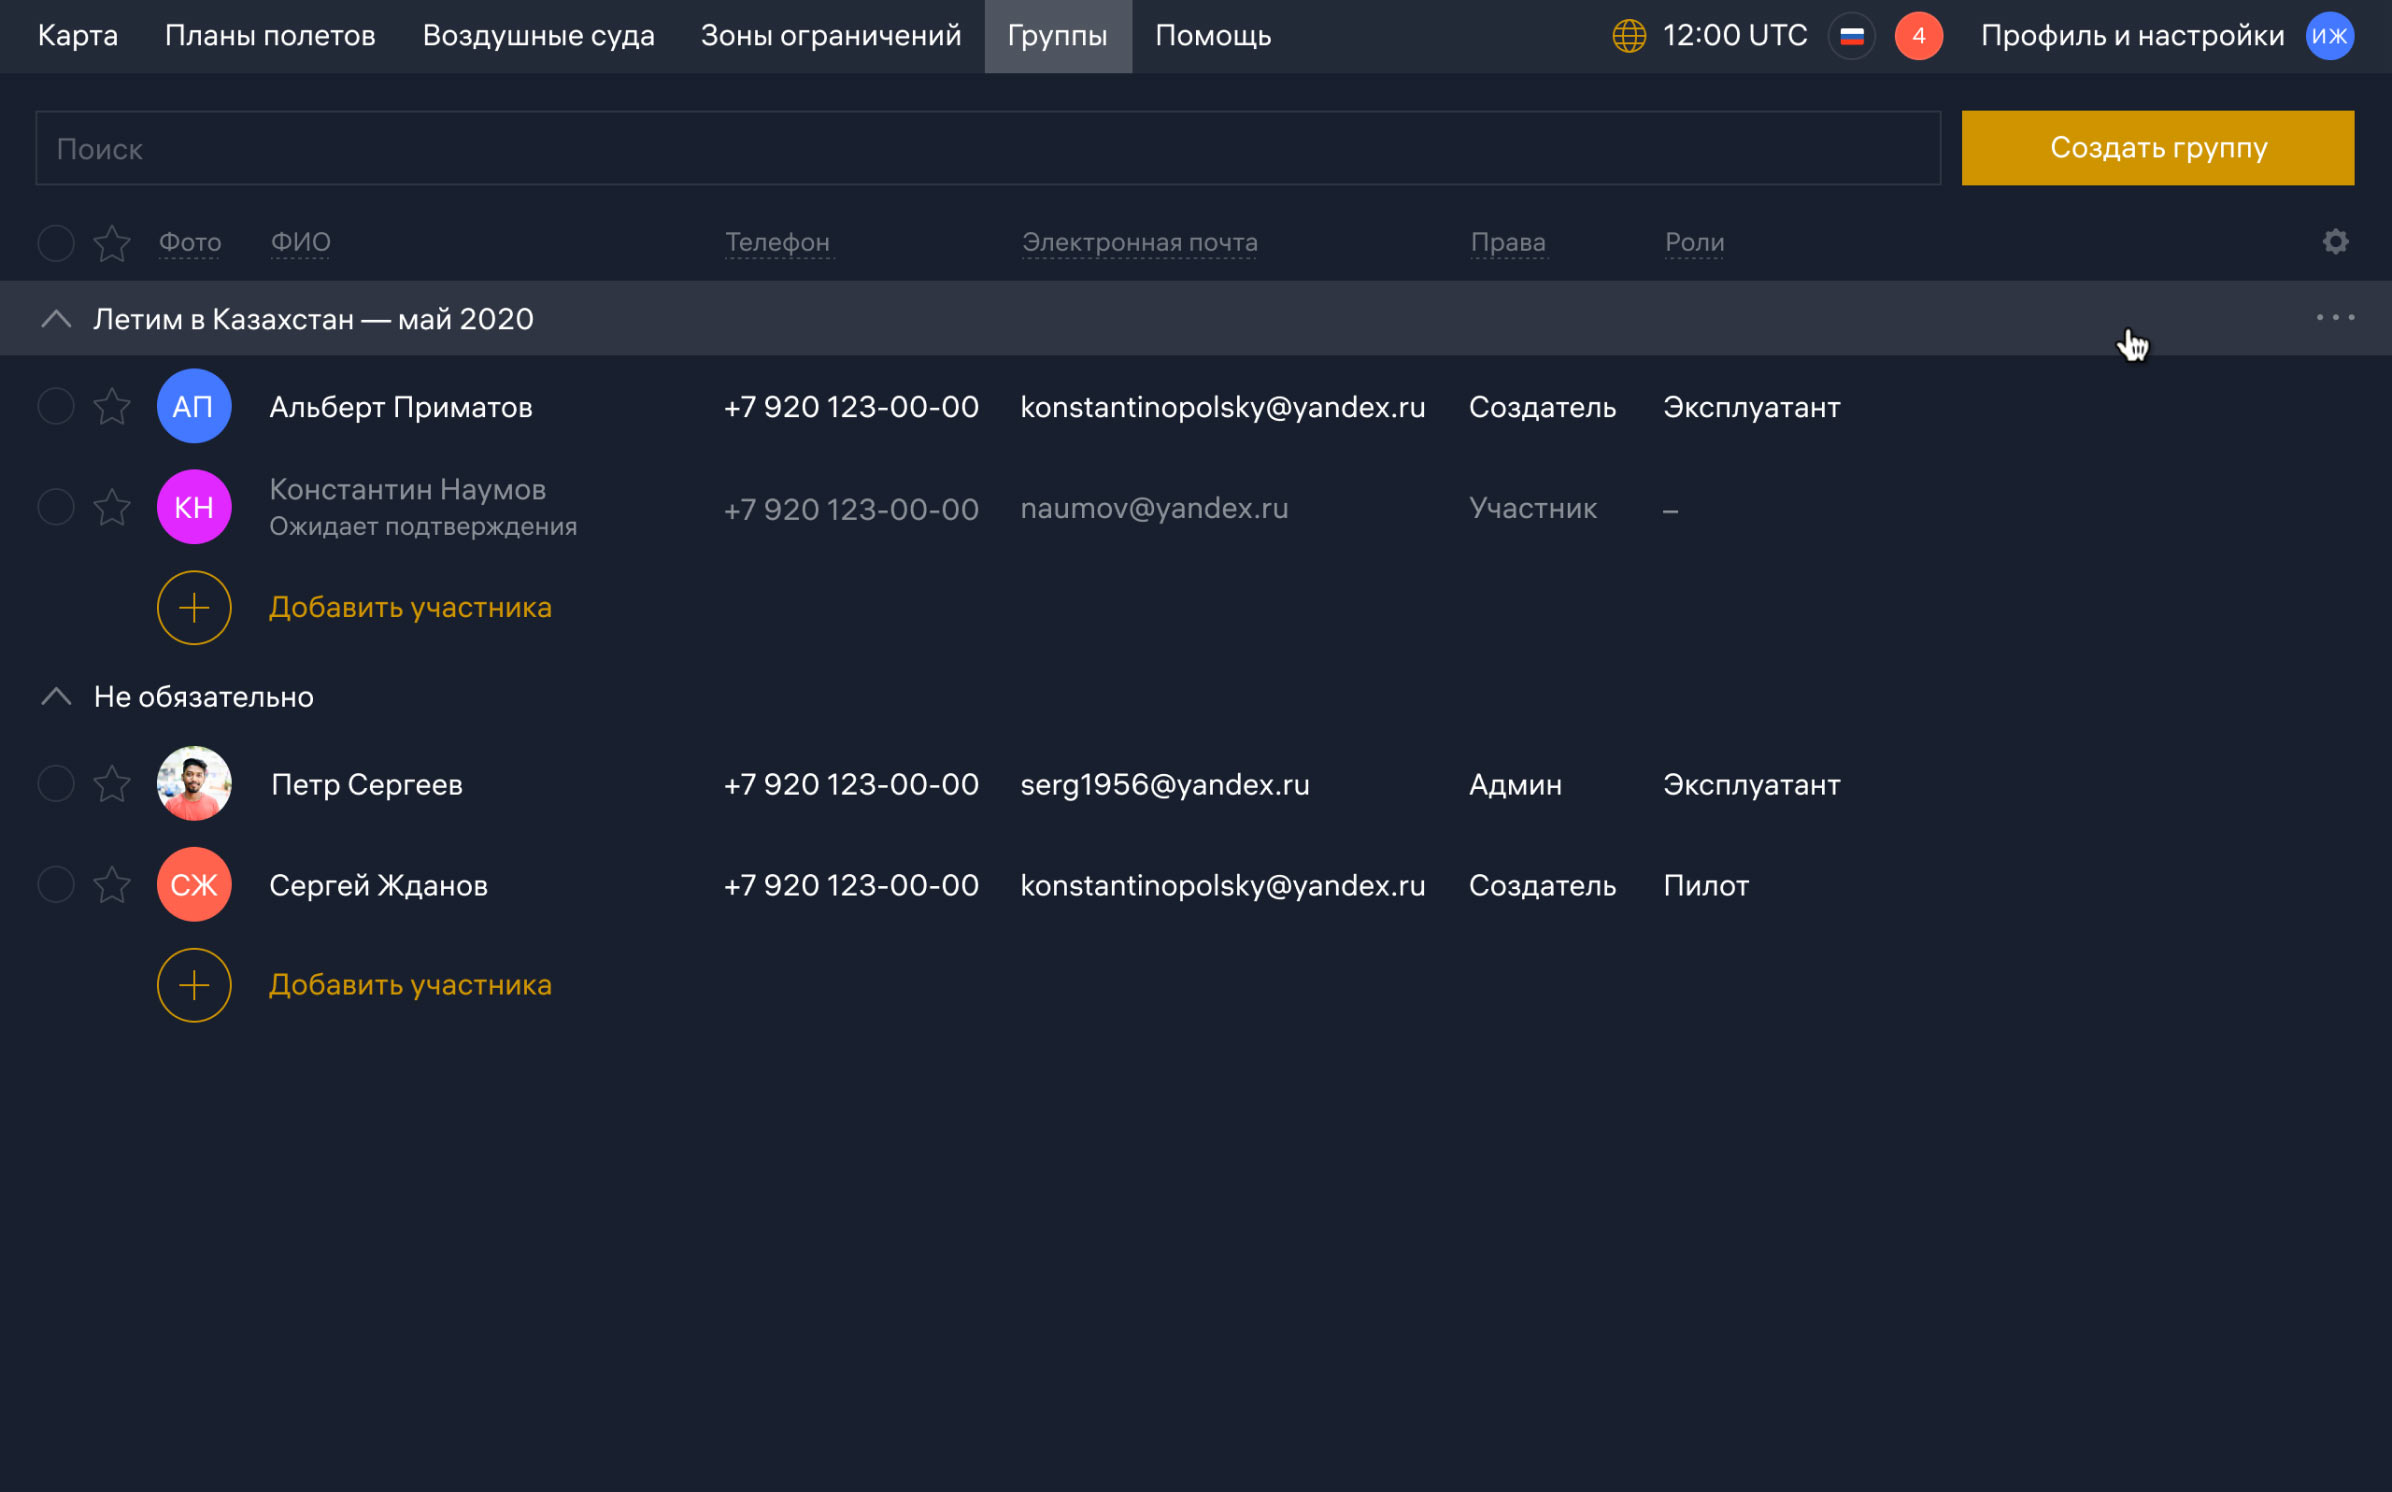Select Константин Наумов row checkbox
The width and height of the screenshot is (2392, 1492).
56,507
